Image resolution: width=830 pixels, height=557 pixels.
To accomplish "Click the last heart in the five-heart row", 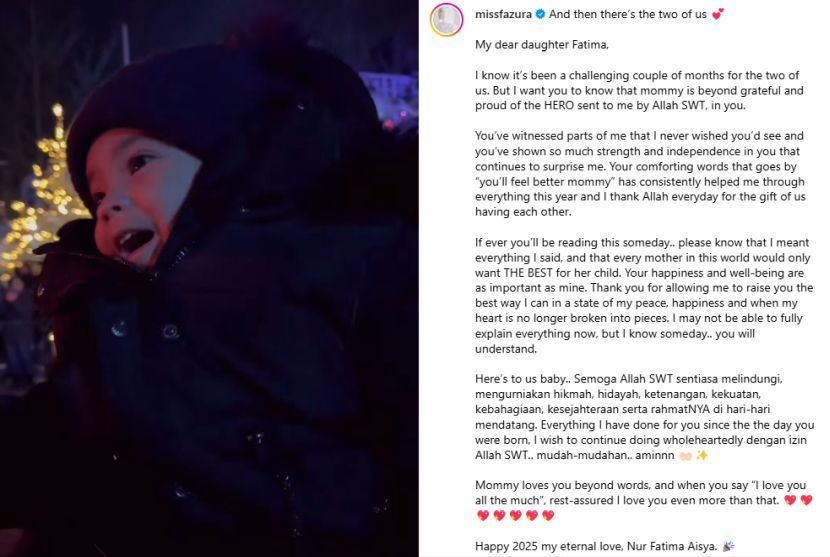I will point(548,516).
